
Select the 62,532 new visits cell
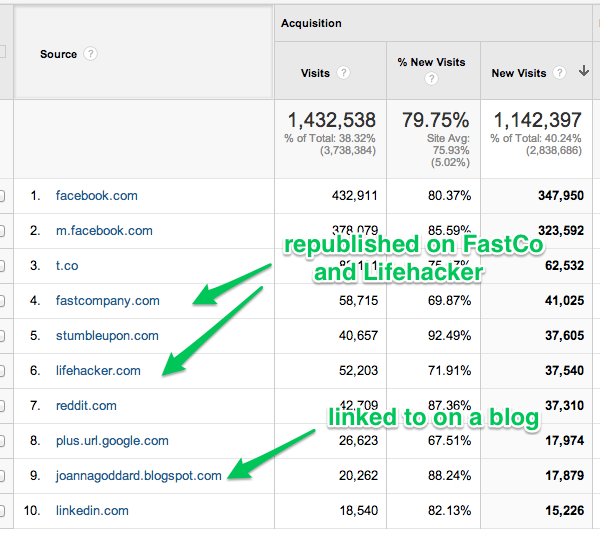pyautogui.click(x=564, y=266)
